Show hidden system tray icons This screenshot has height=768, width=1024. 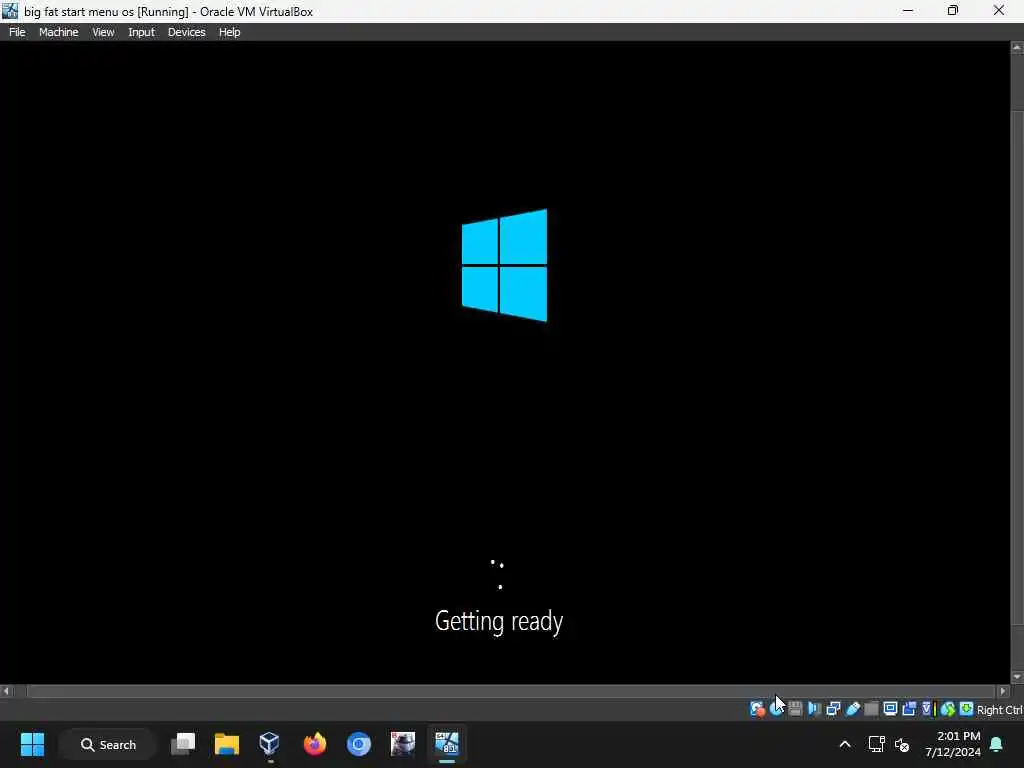(844, 744)
